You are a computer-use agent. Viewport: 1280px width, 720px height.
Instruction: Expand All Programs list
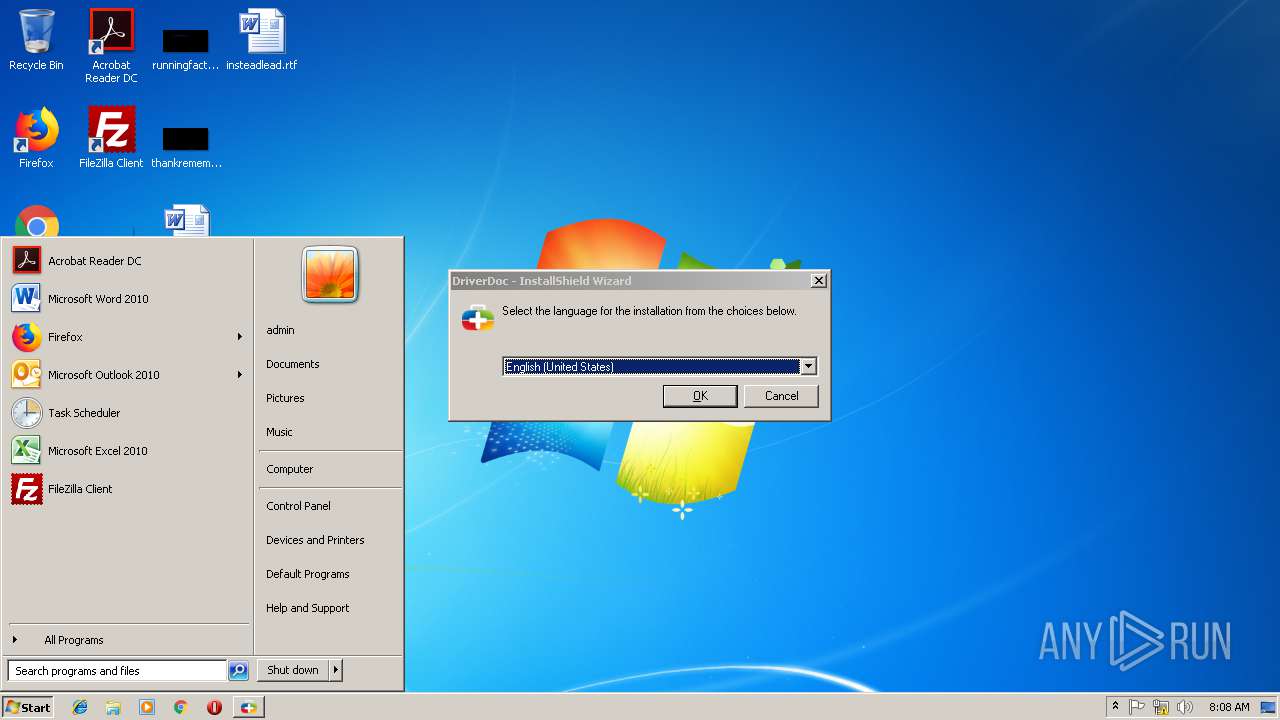127,640
